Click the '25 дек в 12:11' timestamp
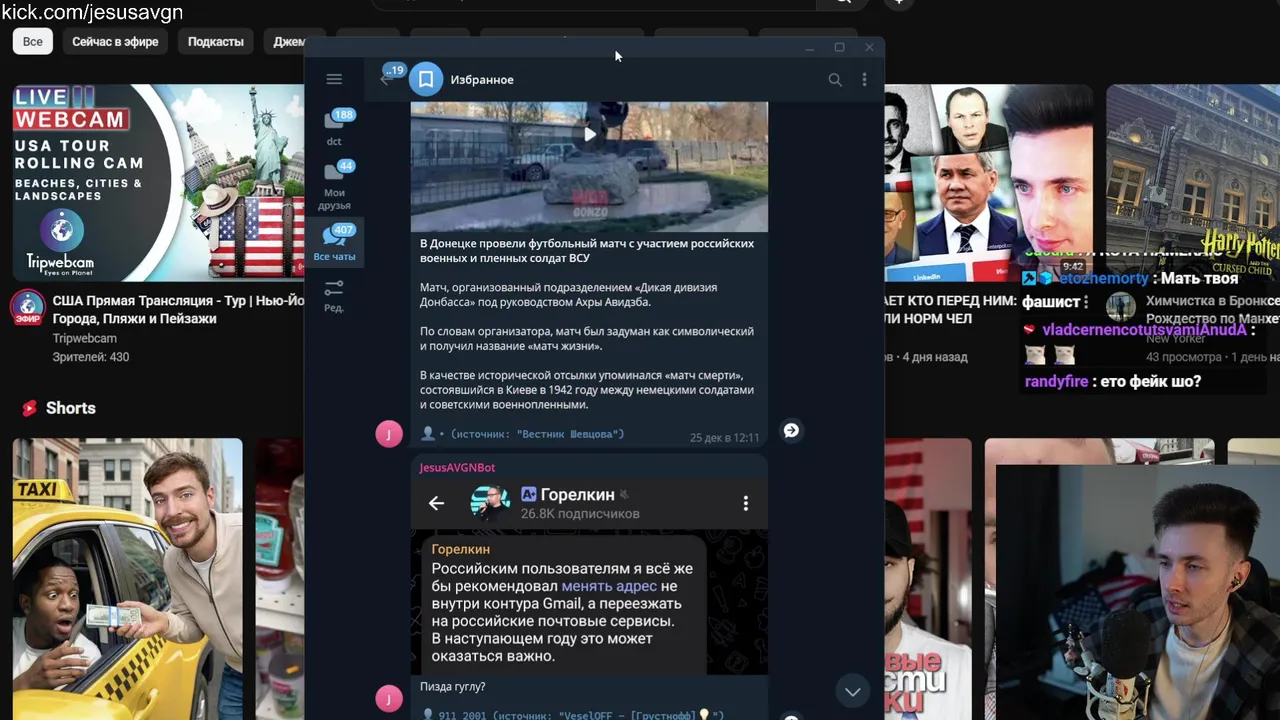 pos(724,437)
